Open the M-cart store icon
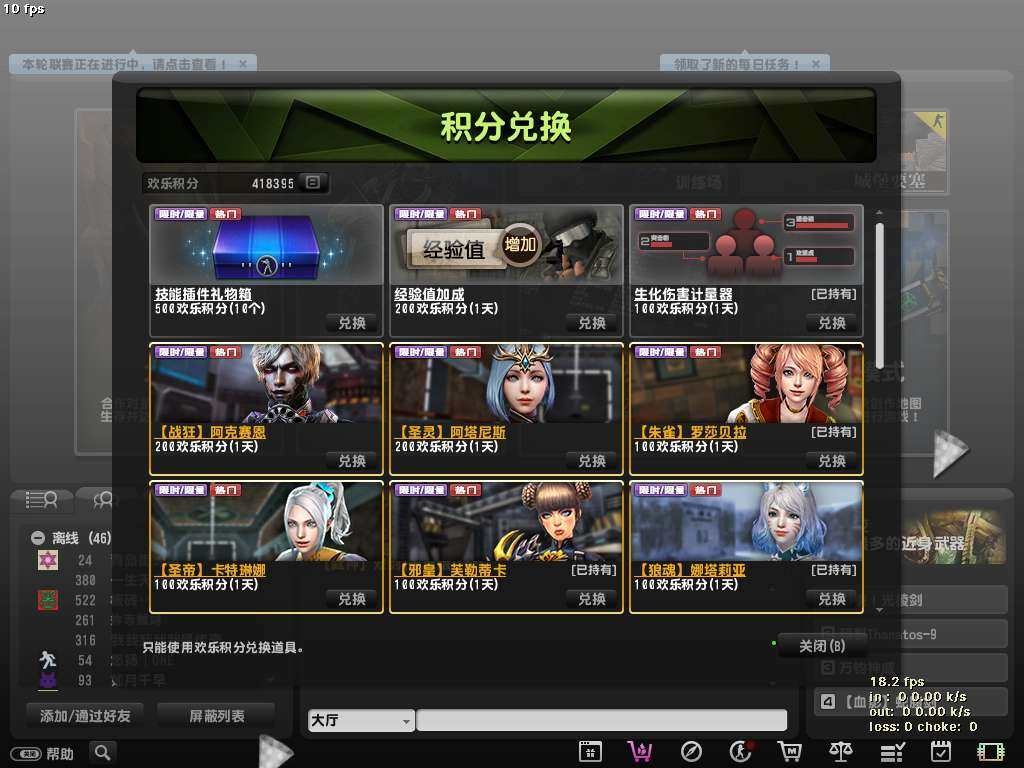This screenshot has width=1024, height=768. point(790,751)
